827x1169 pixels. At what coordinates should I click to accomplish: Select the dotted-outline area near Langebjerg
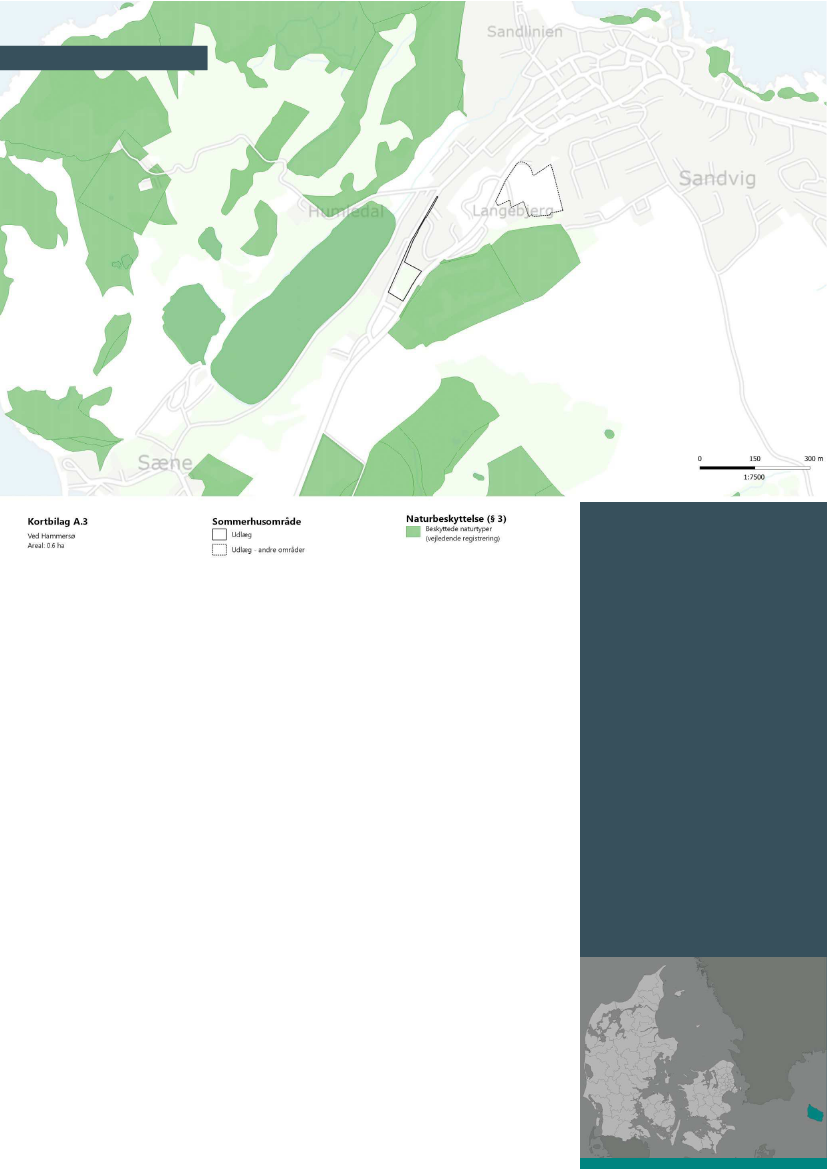click(530, 187)
